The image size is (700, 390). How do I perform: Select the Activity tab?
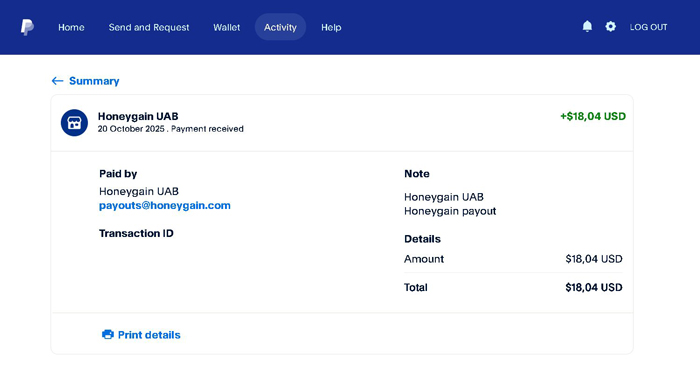280,27
